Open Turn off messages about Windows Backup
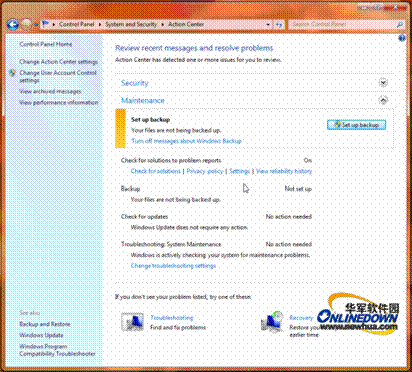 click(186, 141)
